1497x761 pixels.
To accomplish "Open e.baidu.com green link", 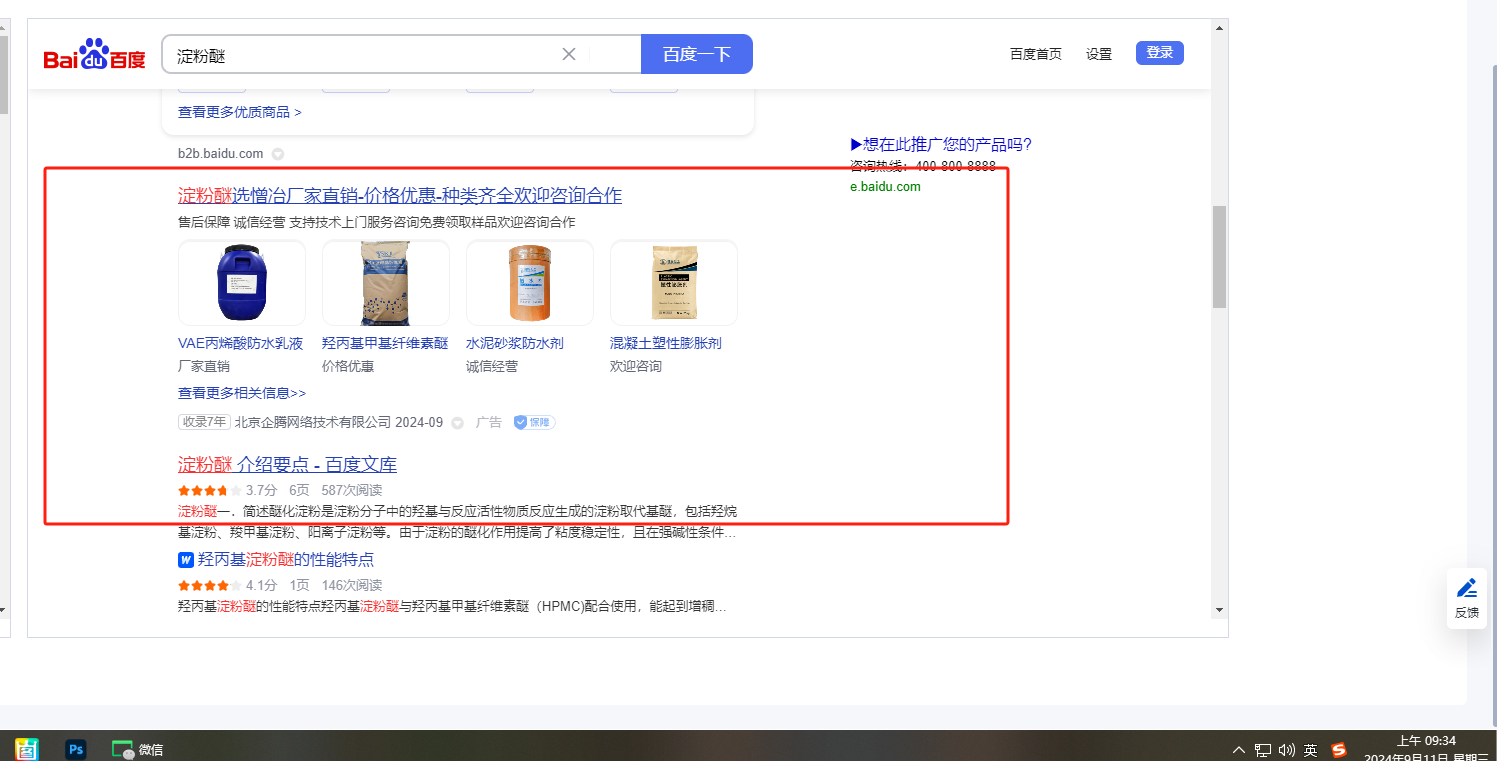I will point(885,187).
